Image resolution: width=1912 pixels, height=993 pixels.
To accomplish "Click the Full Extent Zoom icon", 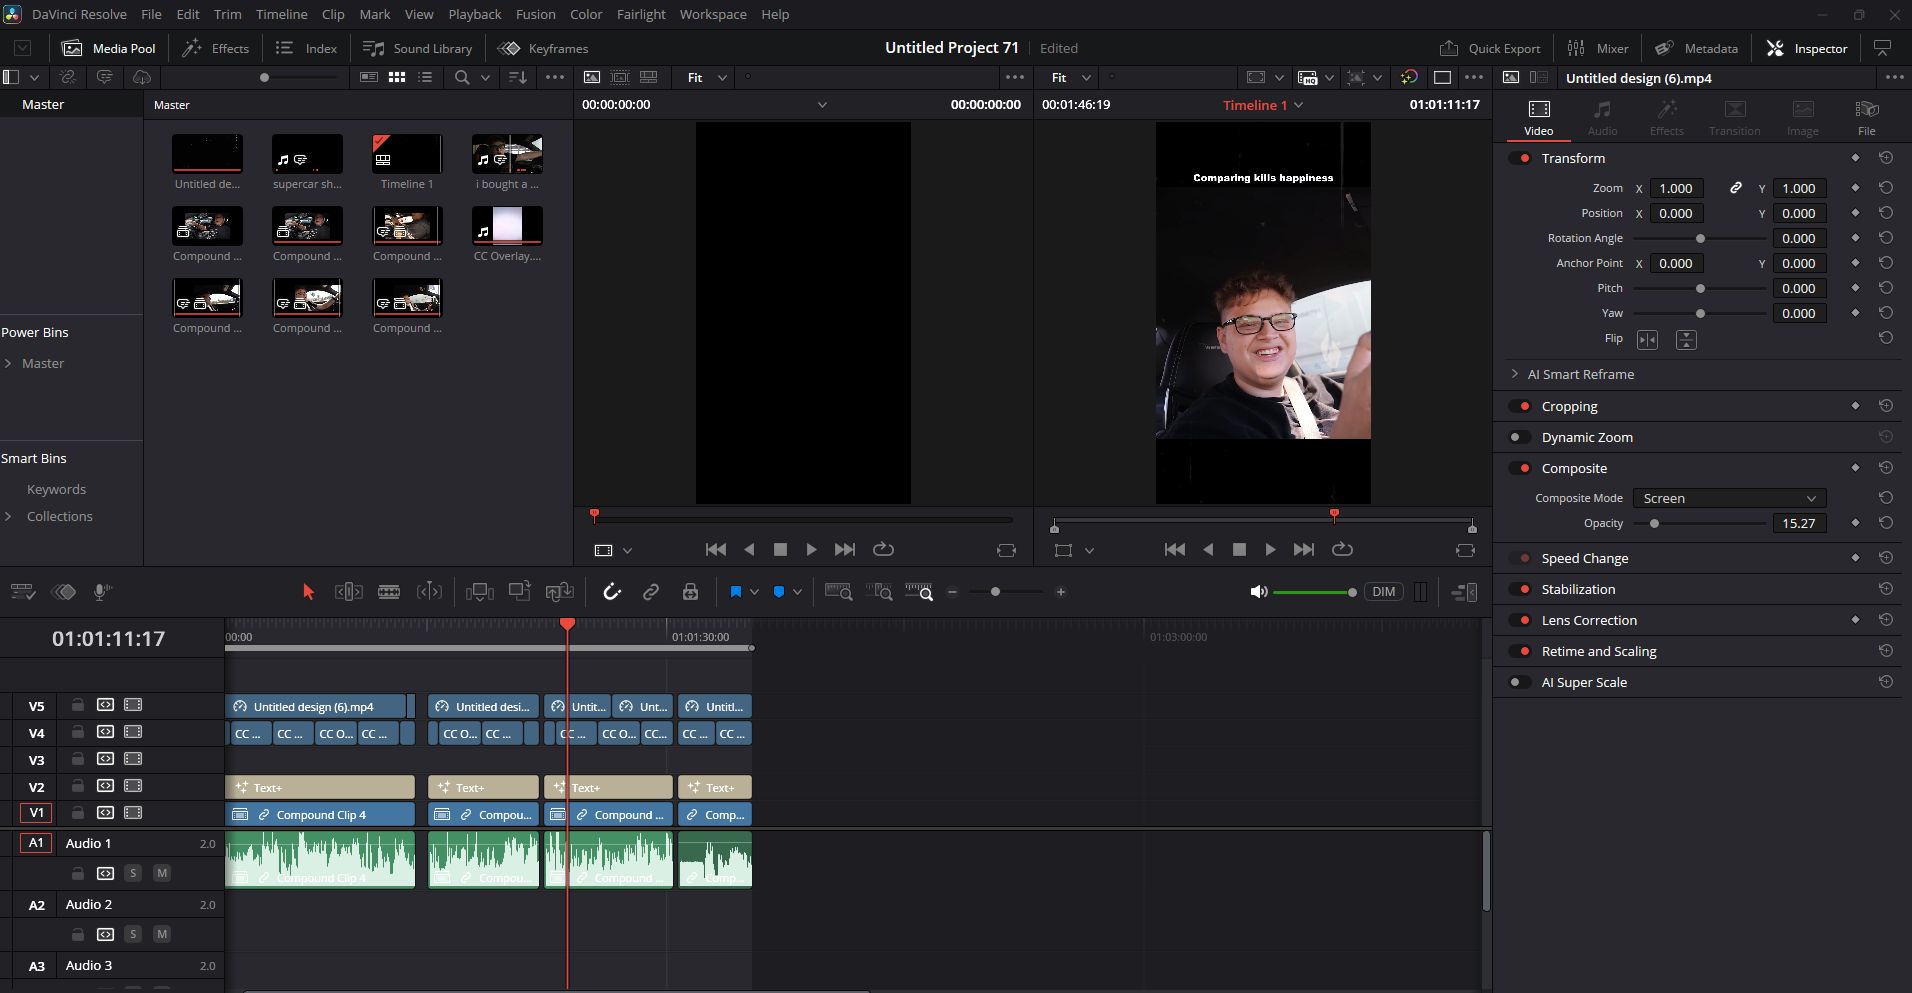I will [x=838, y=592].
